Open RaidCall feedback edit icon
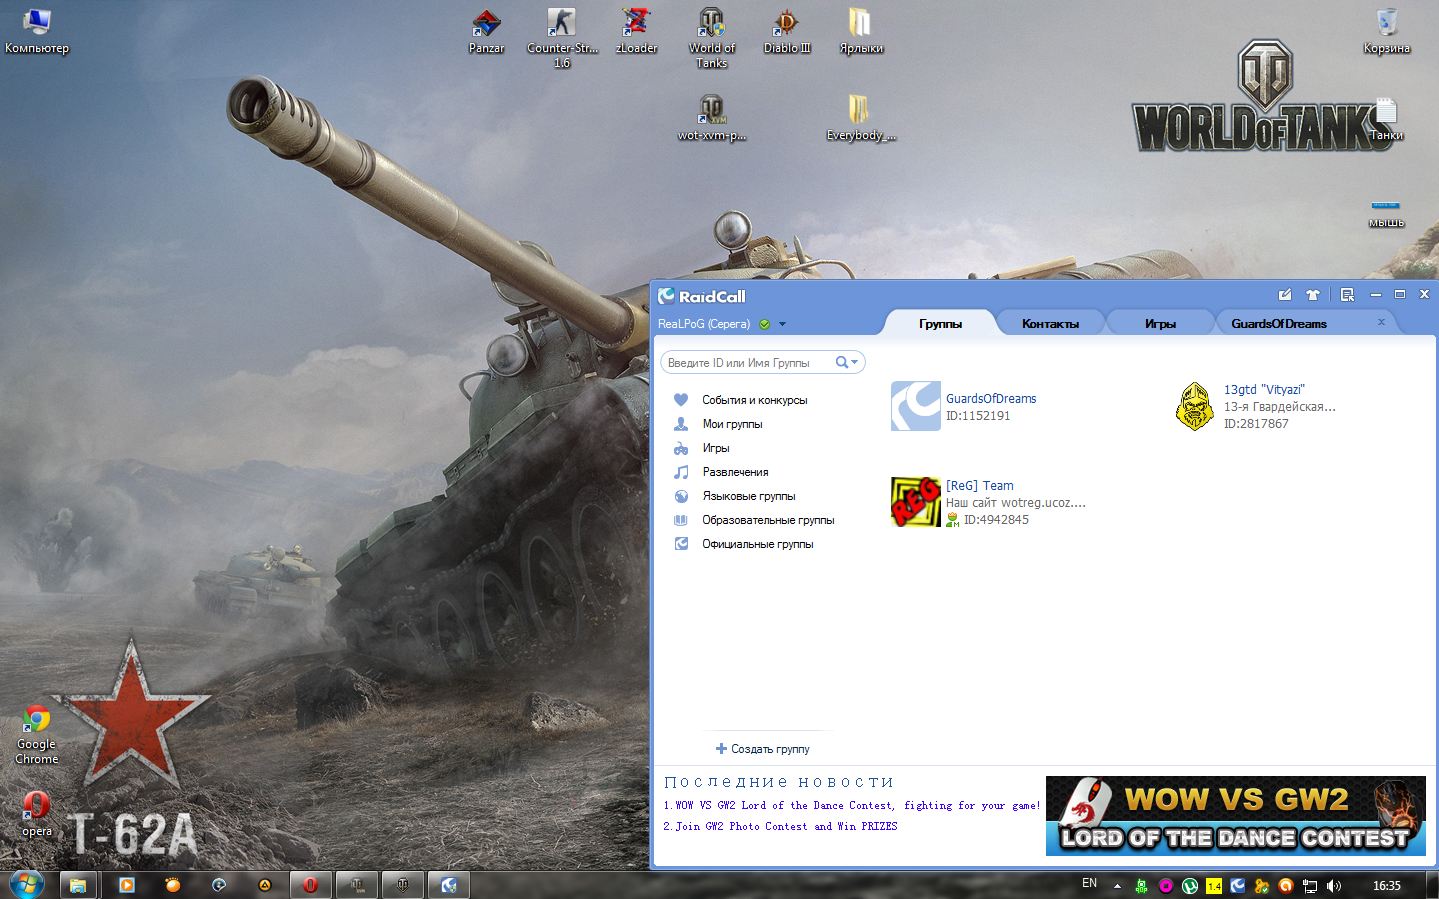1439x899 pixels. click(1285, 295)
